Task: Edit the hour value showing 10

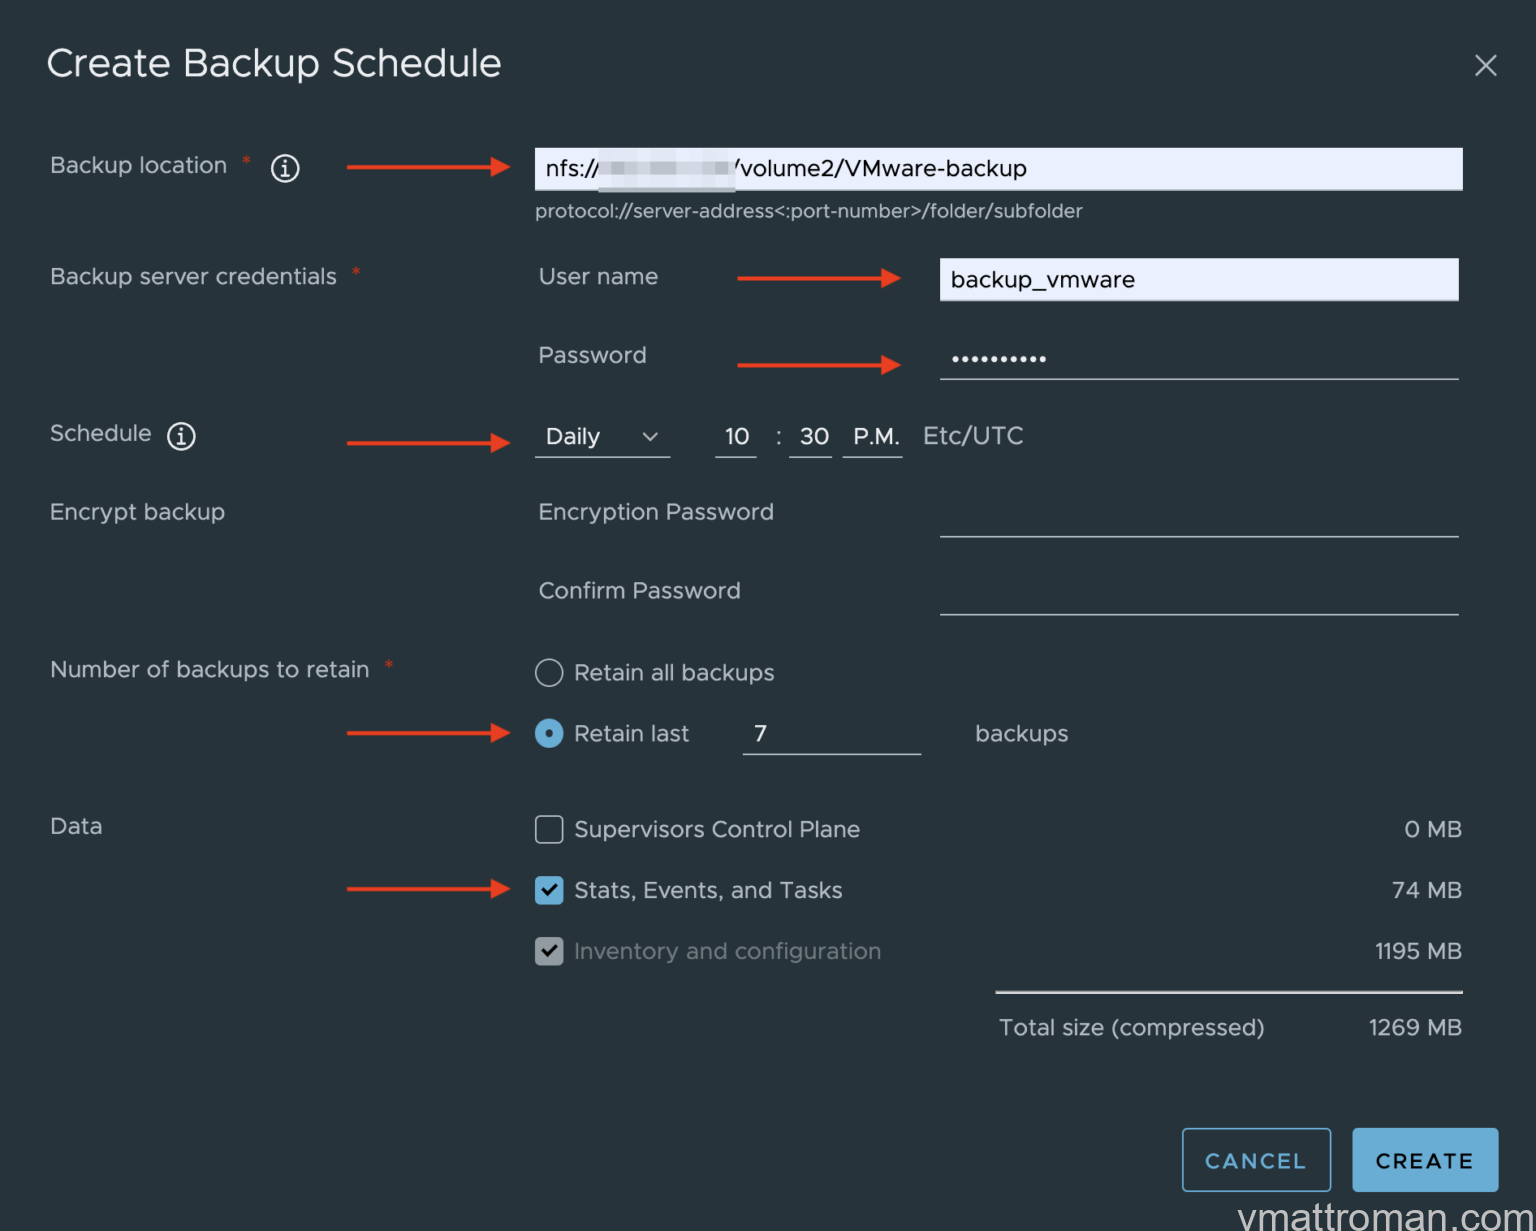Action: click(x=736, y=436)
